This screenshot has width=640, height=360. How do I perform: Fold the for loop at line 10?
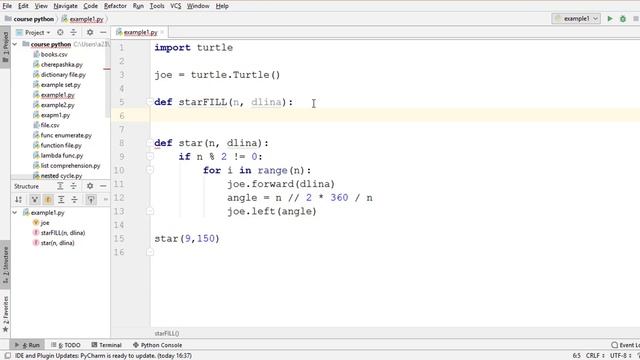point(150,170)
